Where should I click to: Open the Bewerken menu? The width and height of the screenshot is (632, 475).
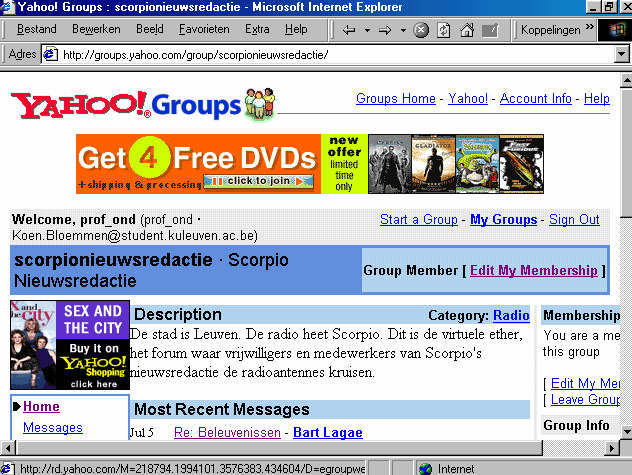(96, 29)
